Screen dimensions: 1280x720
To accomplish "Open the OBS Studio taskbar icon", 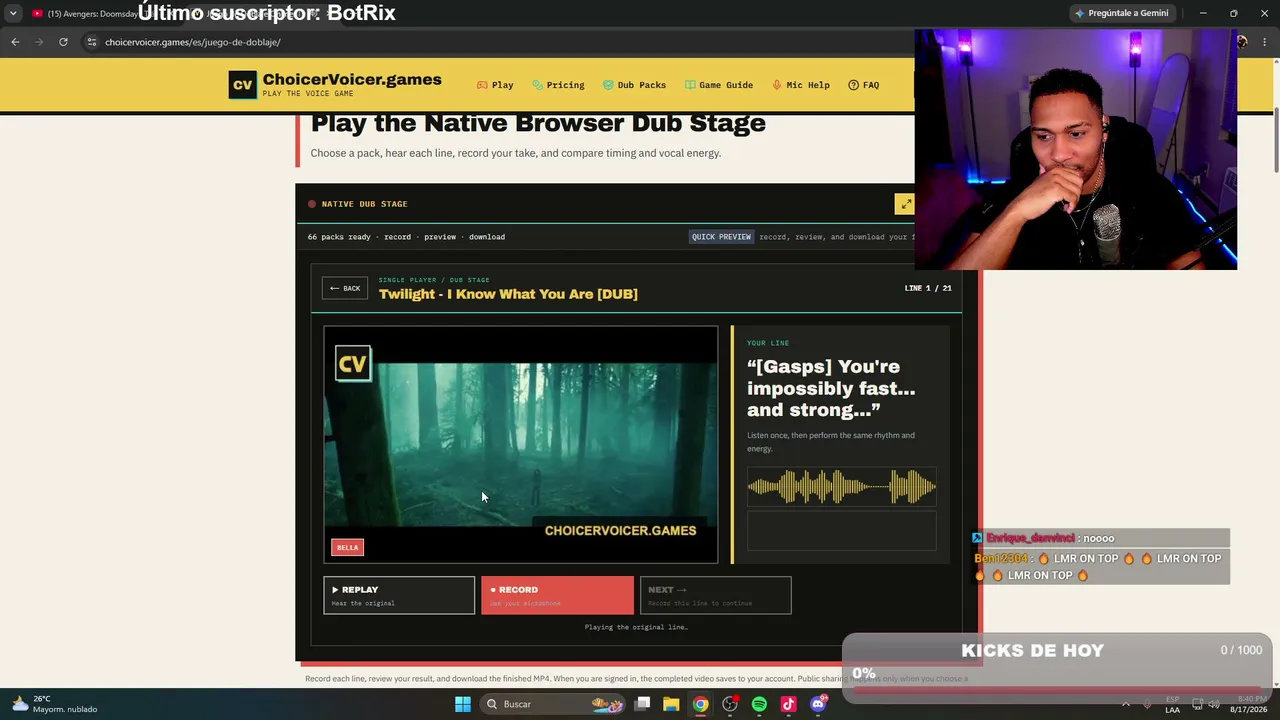I will (730, 704).
